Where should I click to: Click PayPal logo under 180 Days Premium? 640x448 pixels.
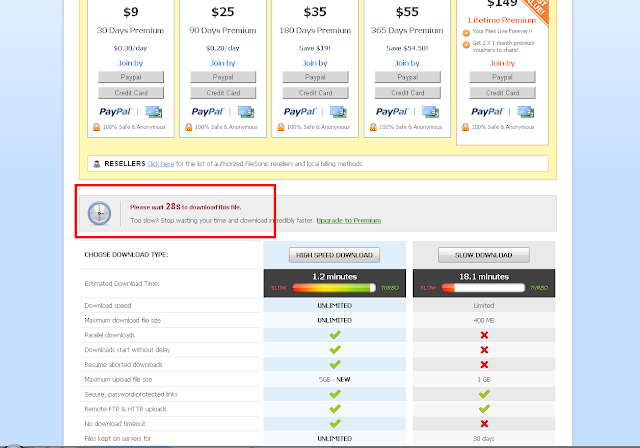(300, 111)
